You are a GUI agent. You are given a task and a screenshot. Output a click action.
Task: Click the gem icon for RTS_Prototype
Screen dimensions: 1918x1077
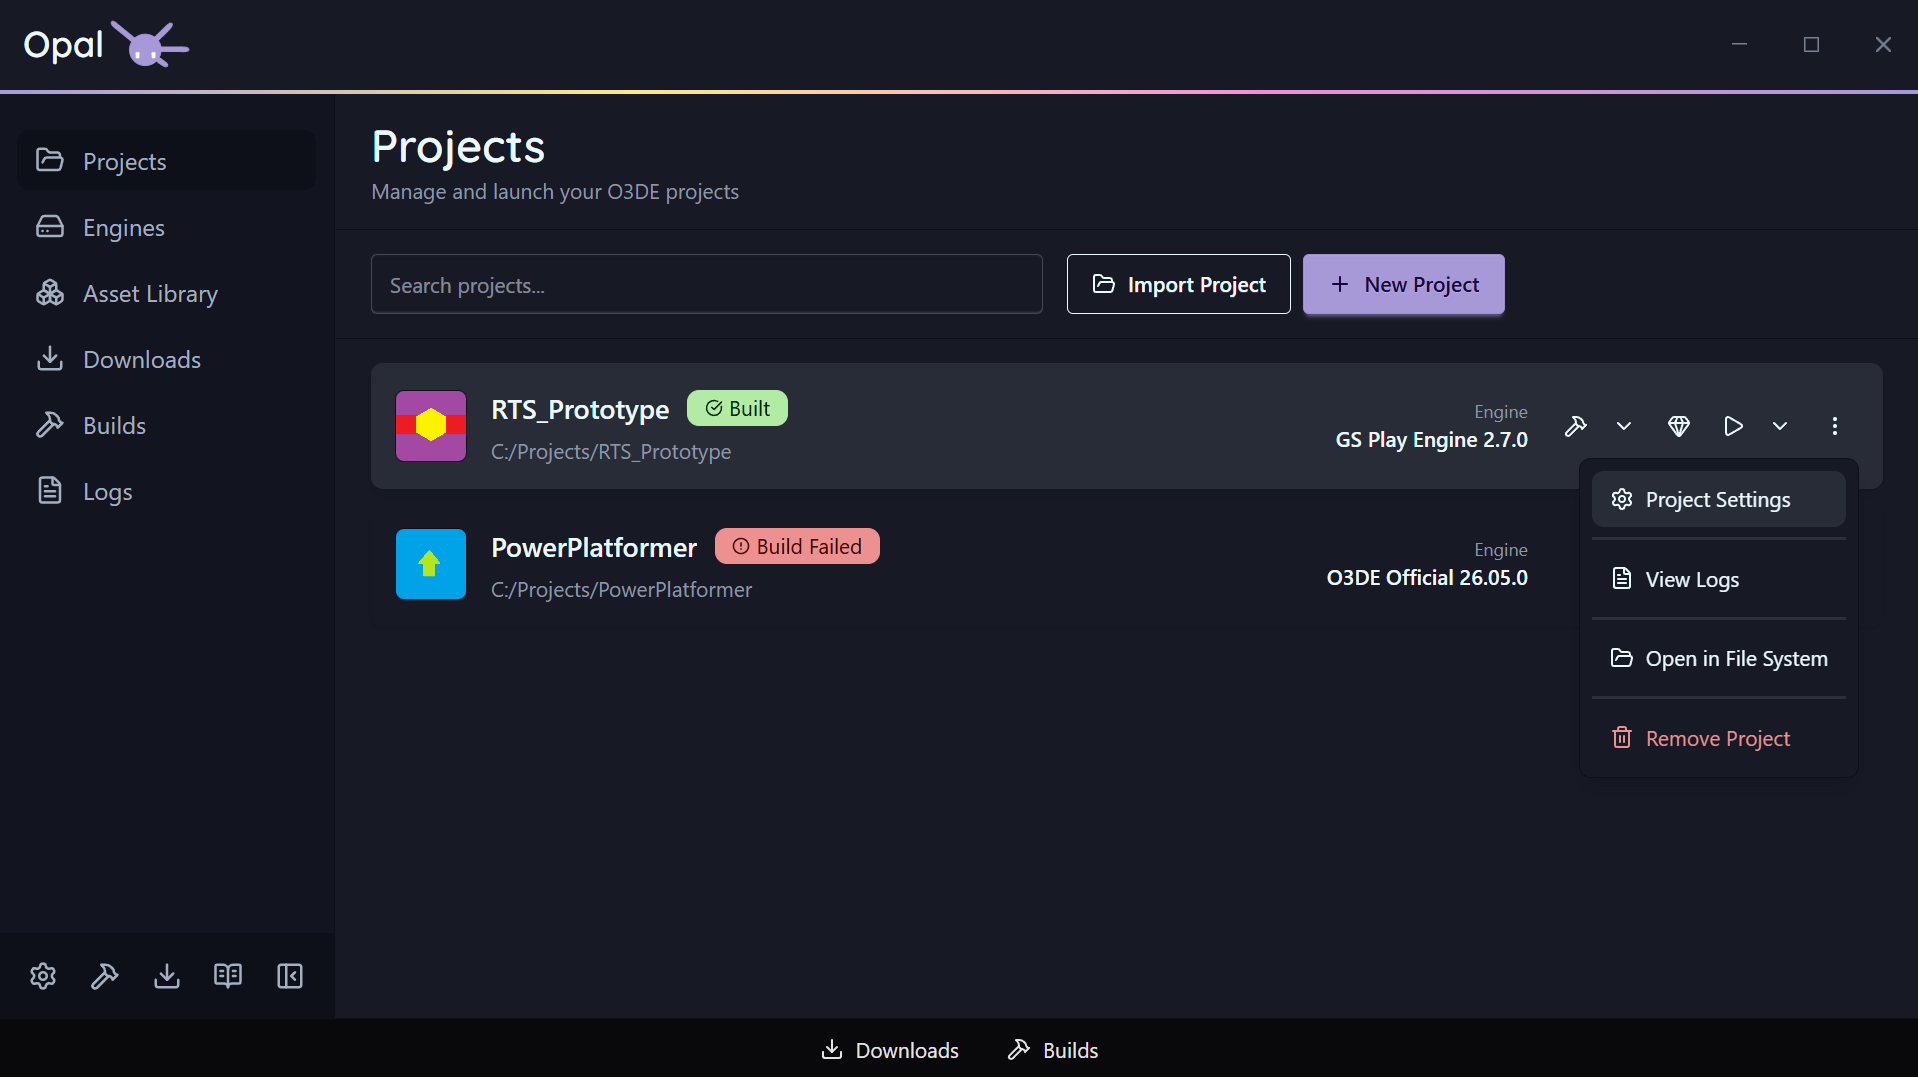coord(1679,426)
